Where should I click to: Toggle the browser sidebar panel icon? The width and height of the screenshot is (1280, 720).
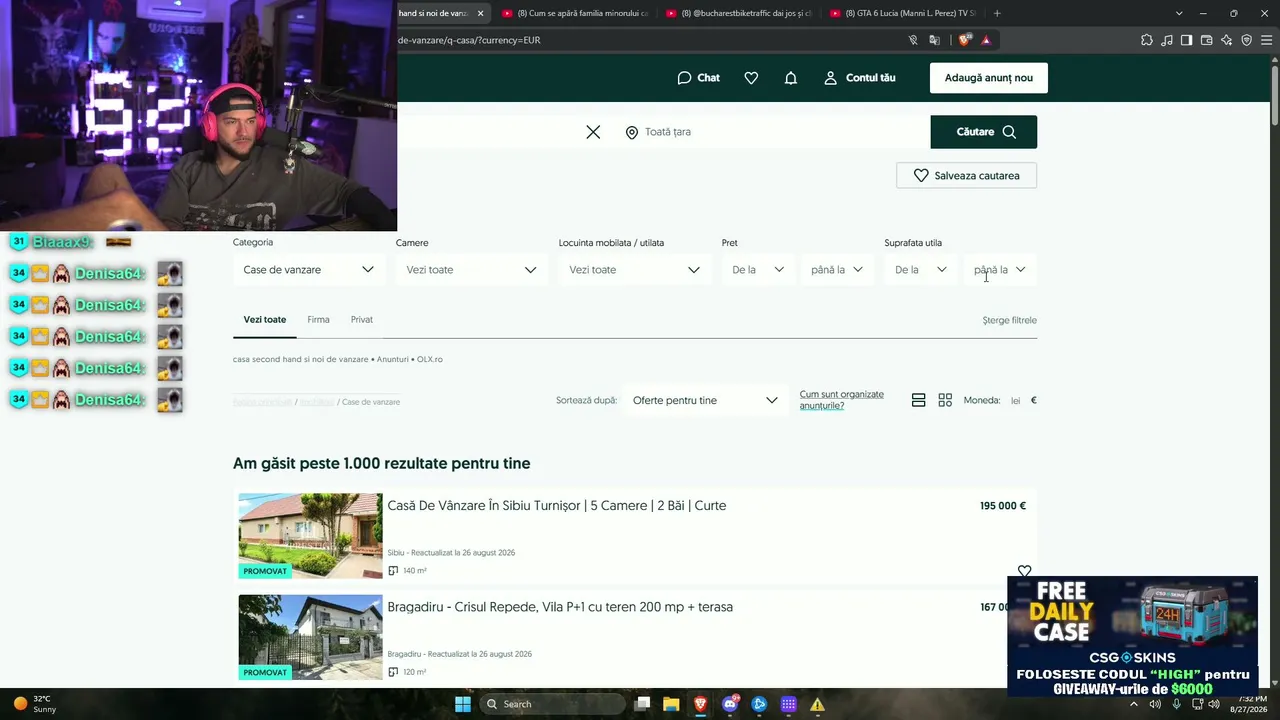coord(1186,40)
